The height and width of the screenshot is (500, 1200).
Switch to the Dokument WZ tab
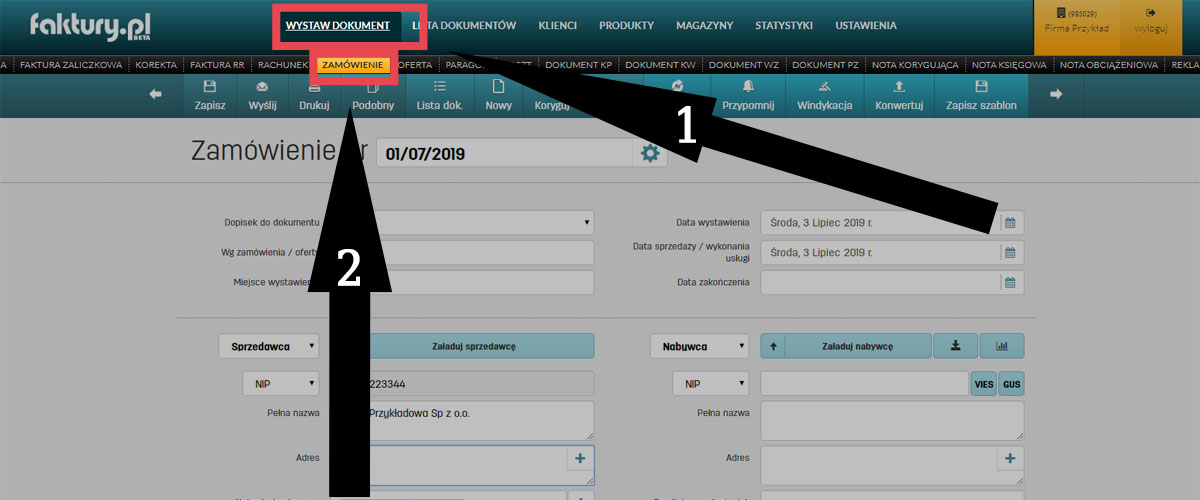745,65
